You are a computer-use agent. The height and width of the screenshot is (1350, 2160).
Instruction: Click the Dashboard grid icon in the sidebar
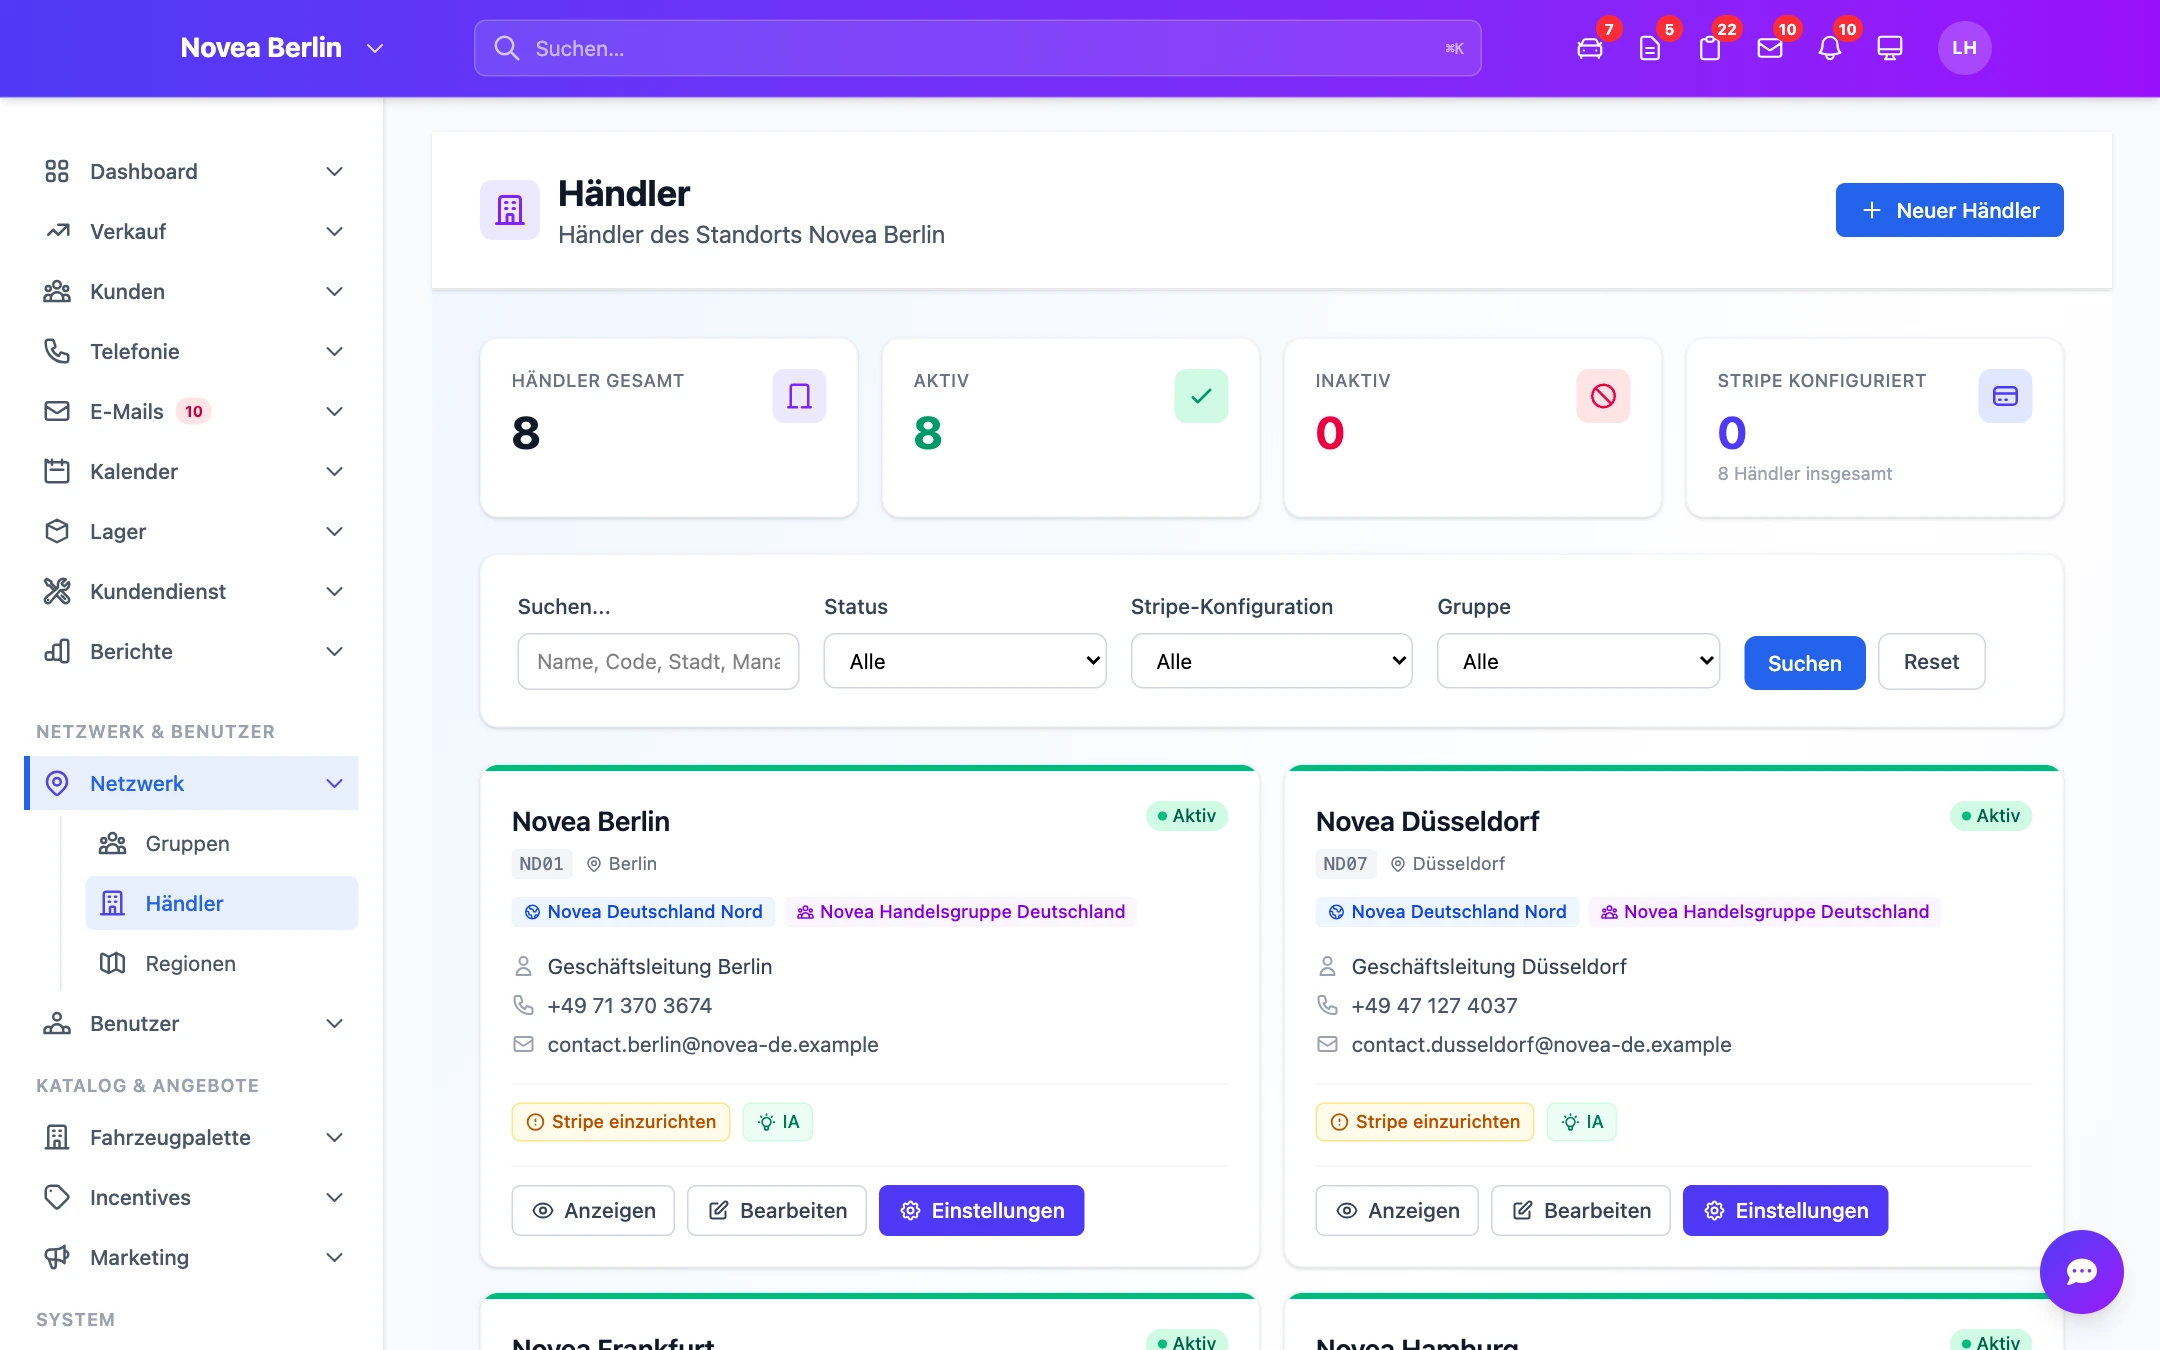pos(57,171)
